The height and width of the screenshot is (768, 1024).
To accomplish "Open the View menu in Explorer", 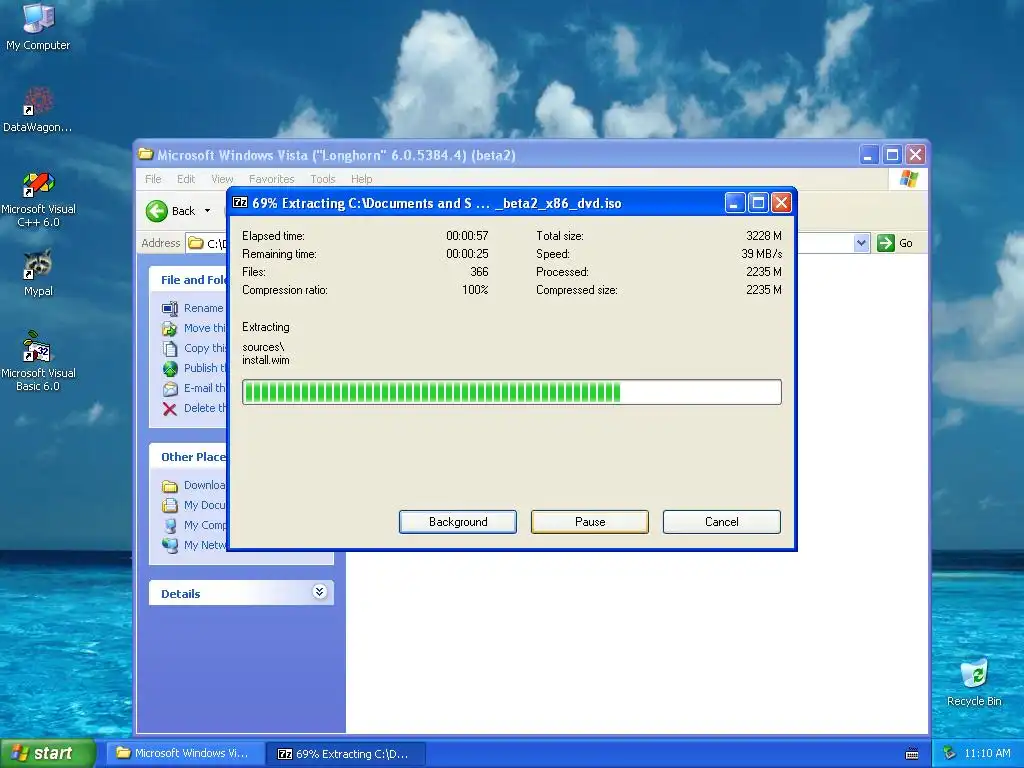I will [x=222, y=179].
